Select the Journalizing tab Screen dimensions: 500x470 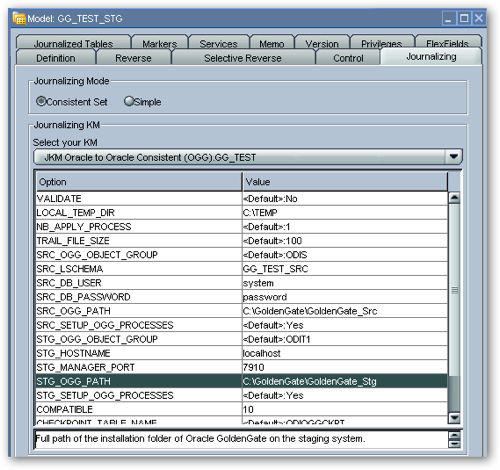[431, 56]
